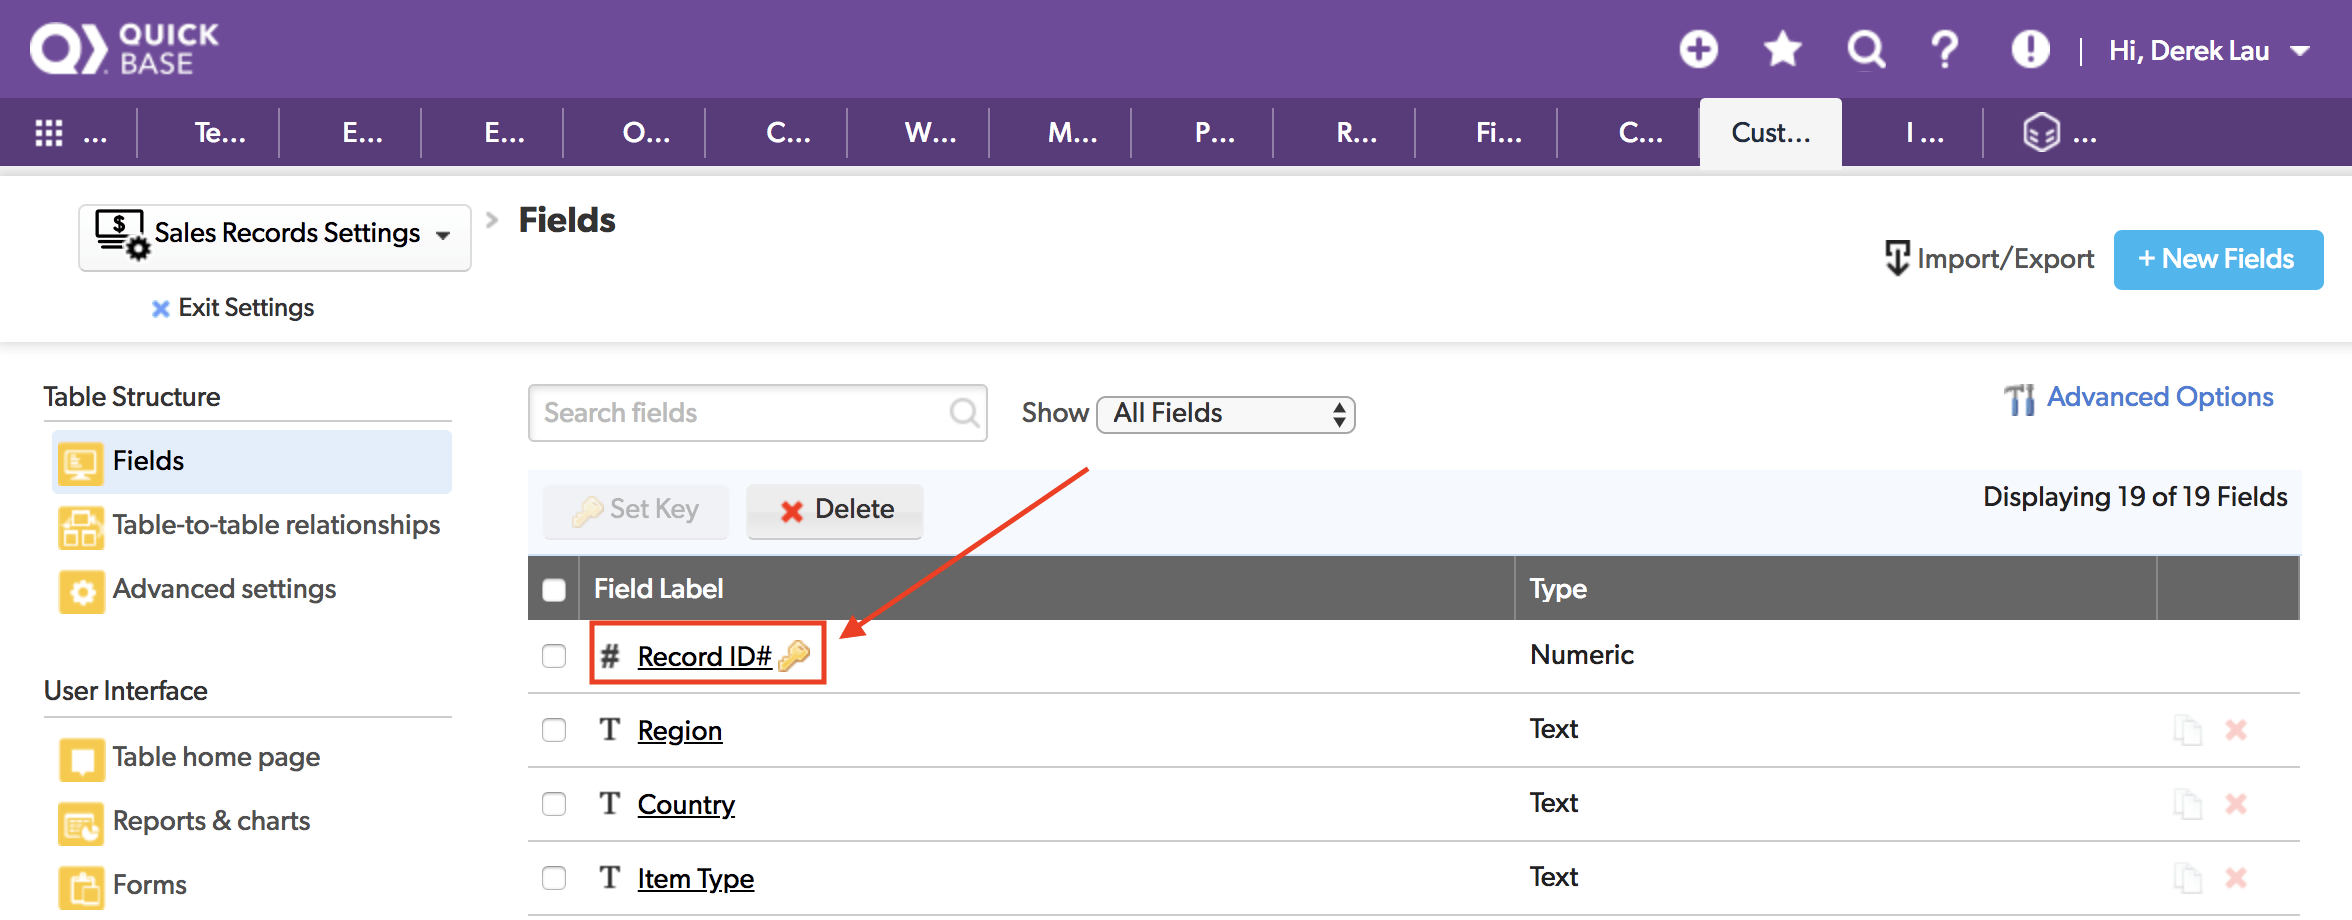Open the global search magnifier icon
The height and width of the screenshot is (920, 2352).
tap(1864, 48)
